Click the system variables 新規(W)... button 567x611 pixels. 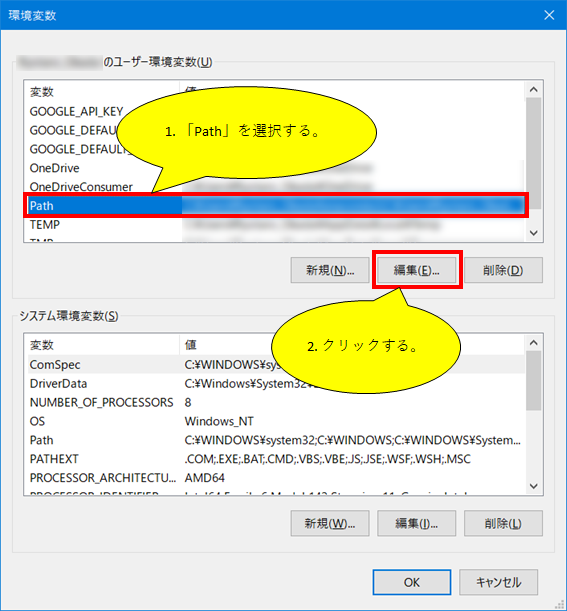coord(330,523)
